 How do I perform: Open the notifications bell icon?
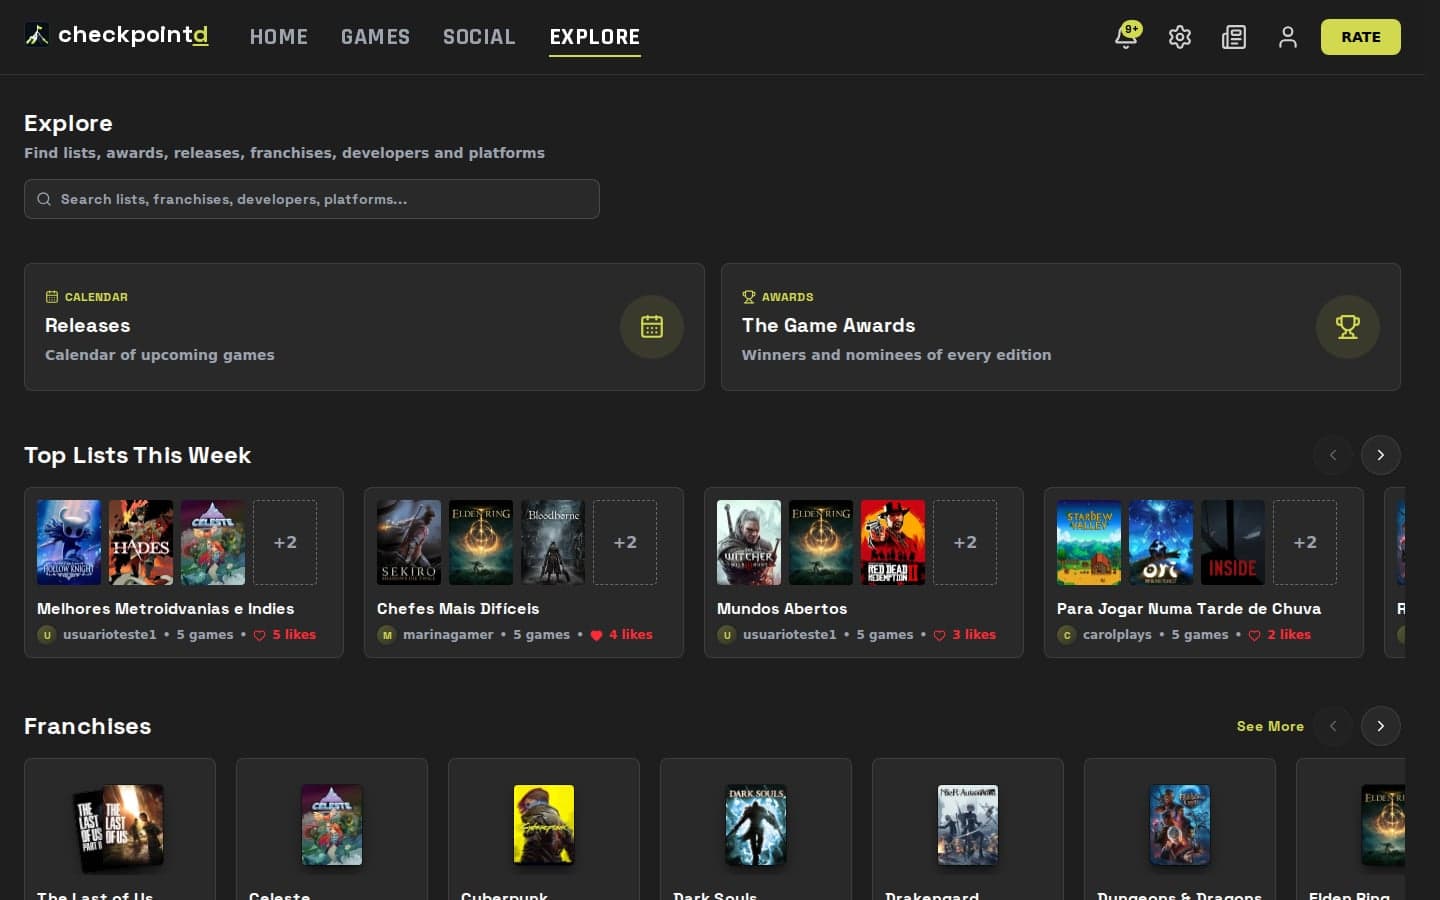click(1126, 37)
